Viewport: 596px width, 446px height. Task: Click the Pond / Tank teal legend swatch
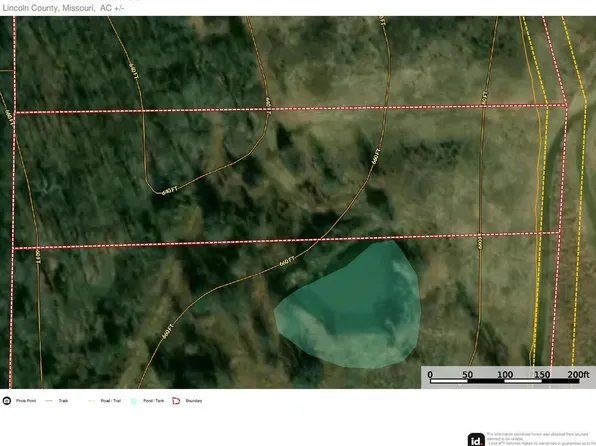tap(133, 401)
